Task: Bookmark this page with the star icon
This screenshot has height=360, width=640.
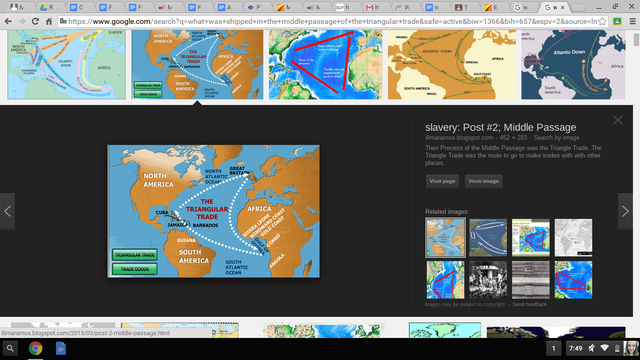Action: point(602,21)
